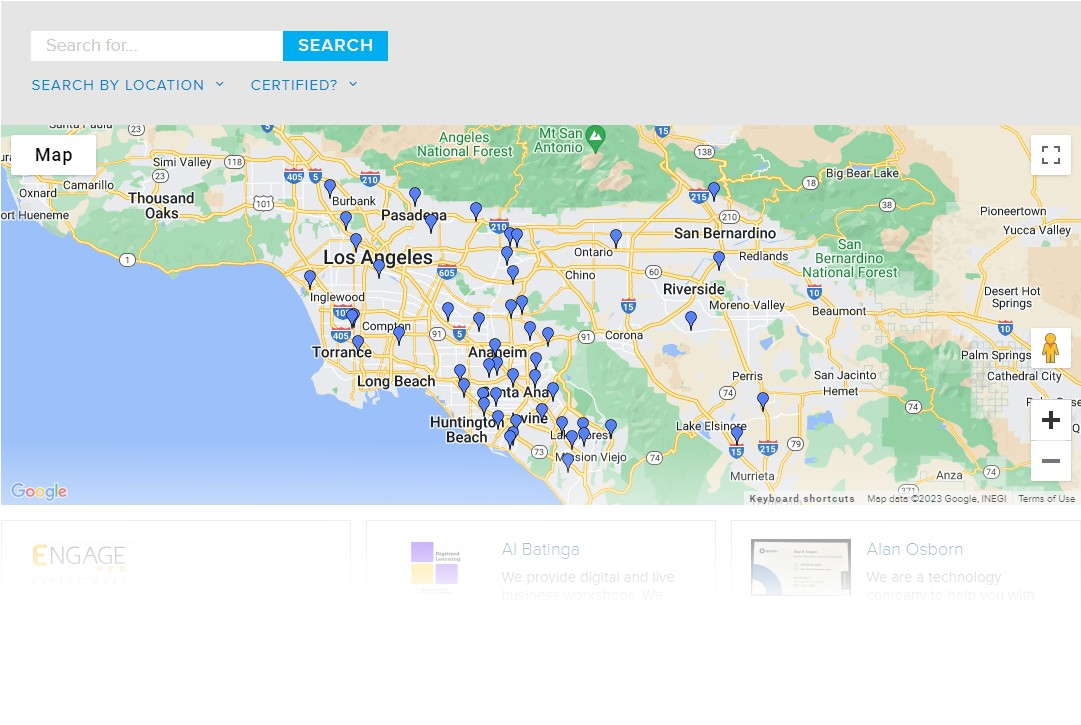The width and height of the screenshot is (1081, 725).
Task: Click Keyboard shortcuts on the map
Action: tap(802, 499)
